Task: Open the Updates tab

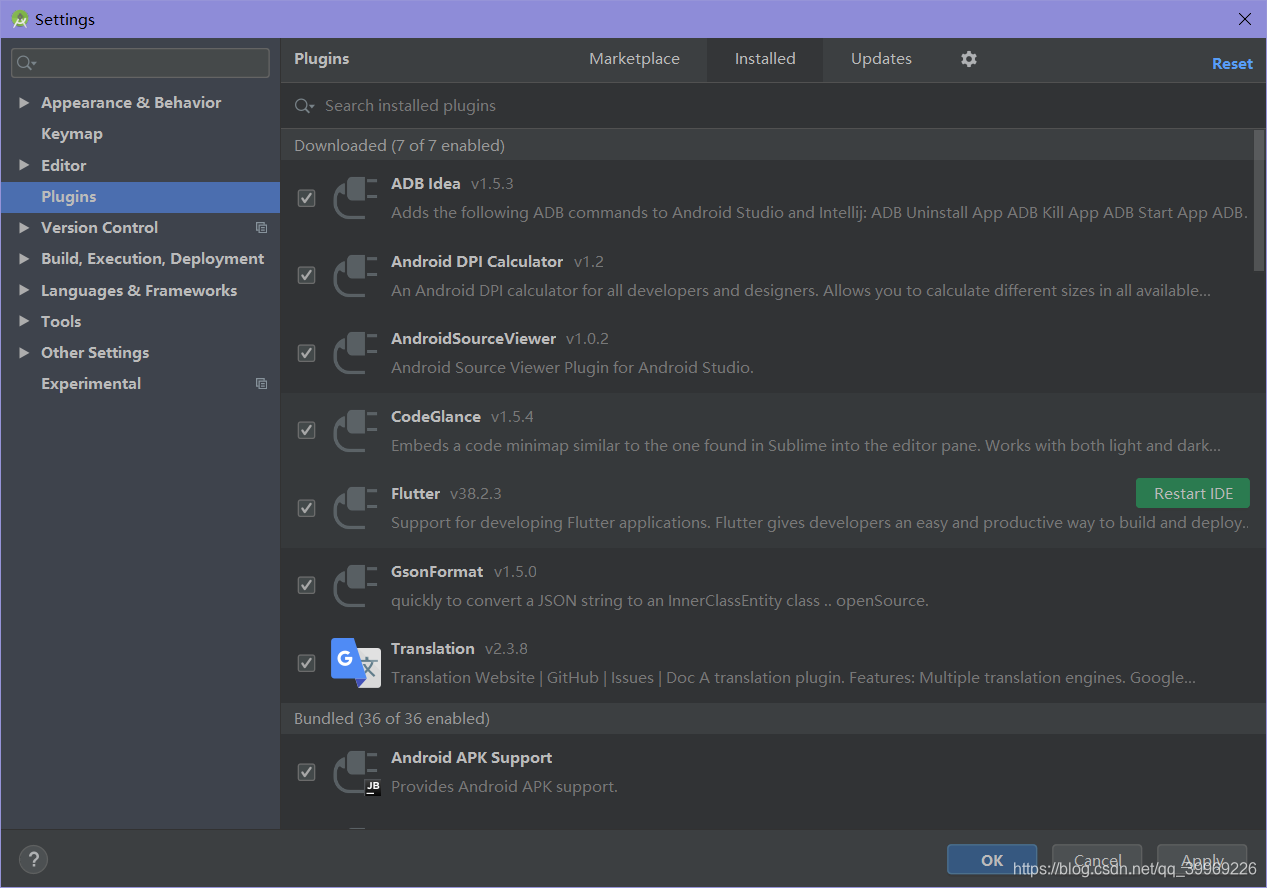Action: point(880,59)
